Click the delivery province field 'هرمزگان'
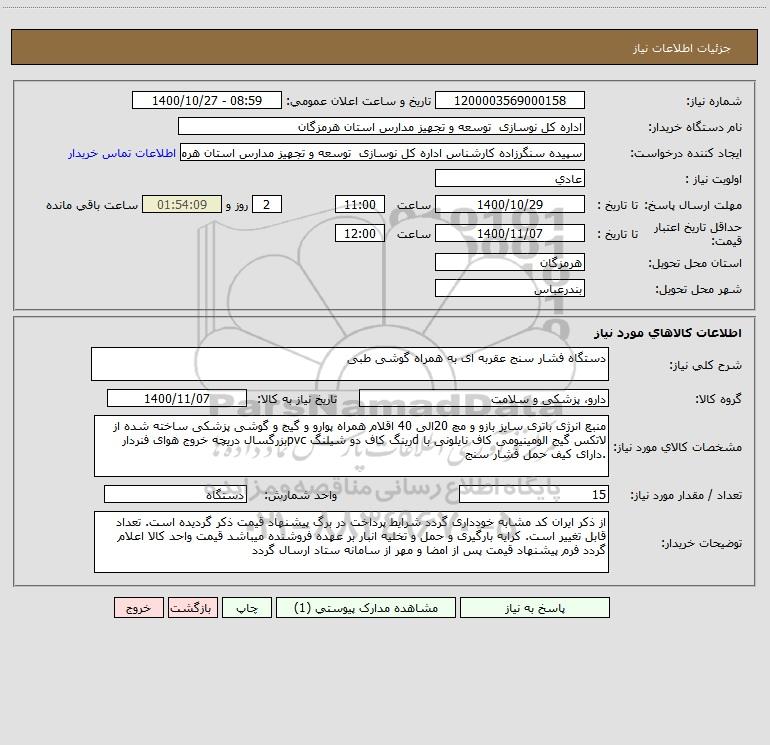 (510, 262)
